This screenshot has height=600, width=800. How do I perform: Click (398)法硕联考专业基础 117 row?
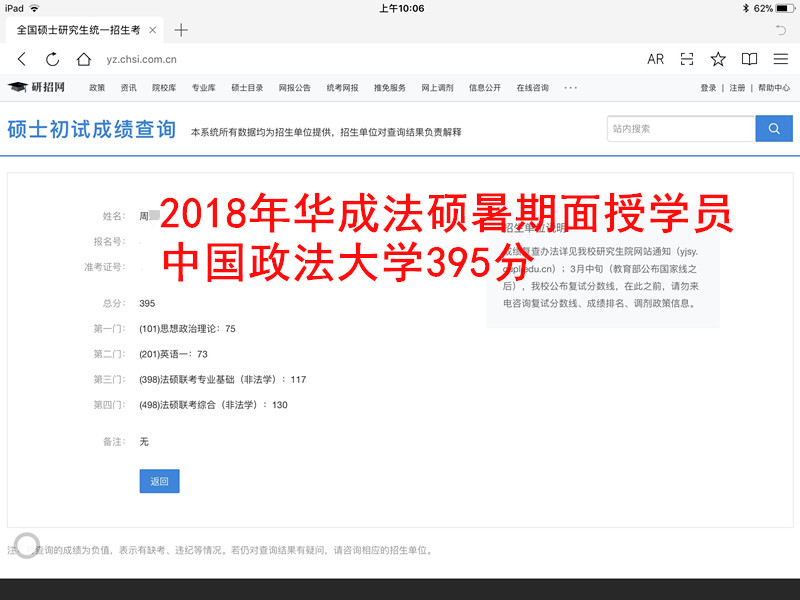coord(222,380)
